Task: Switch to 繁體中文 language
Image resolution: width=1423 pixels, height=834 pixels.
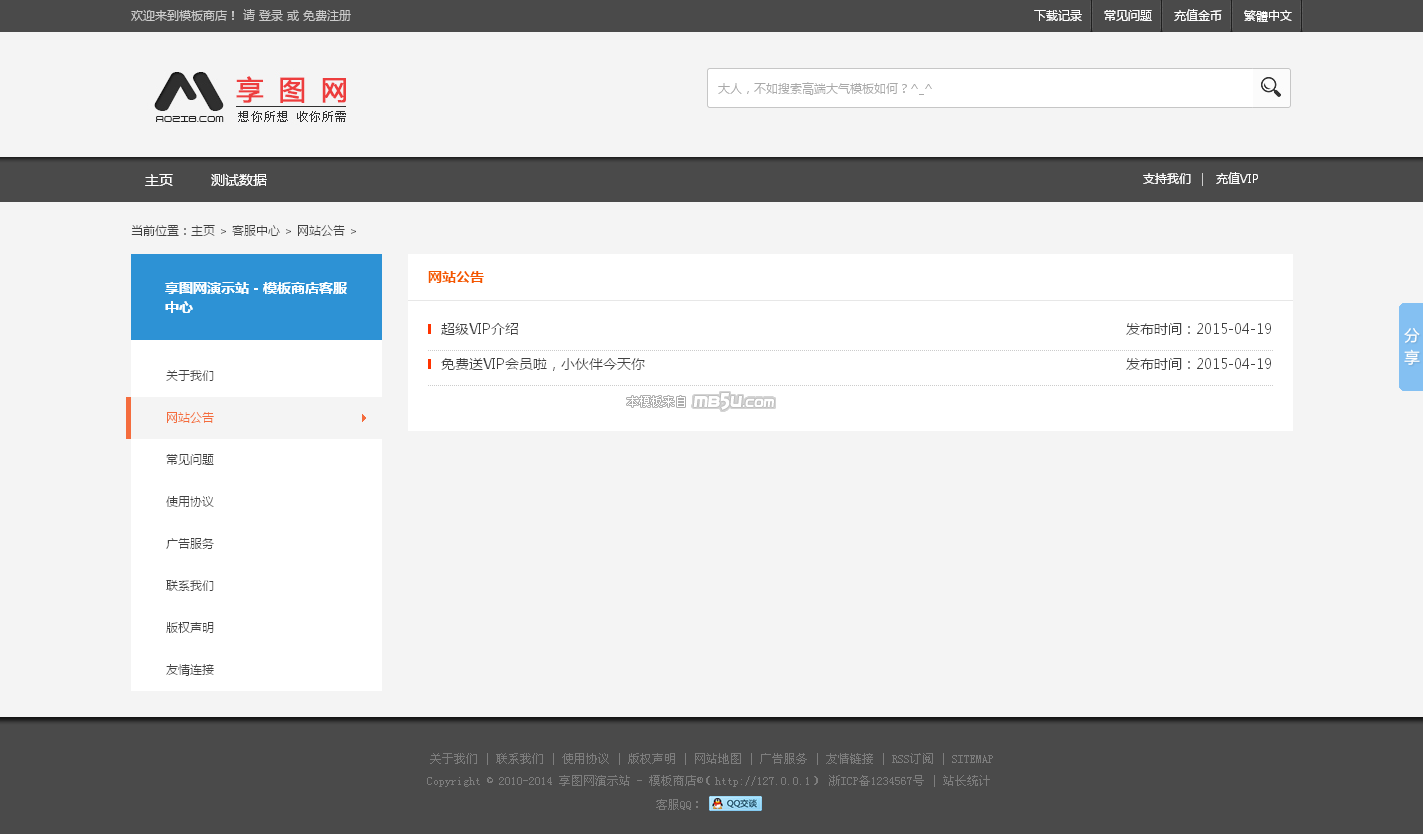Action: click(x=1267, y=16)
